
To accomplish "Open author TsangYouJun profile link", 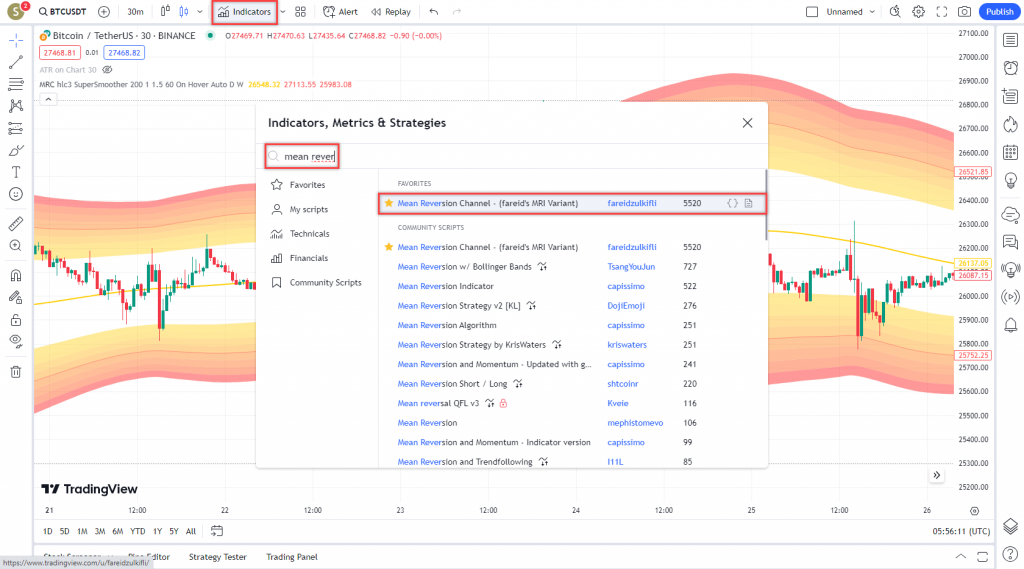I will click(x=631, y=267).
